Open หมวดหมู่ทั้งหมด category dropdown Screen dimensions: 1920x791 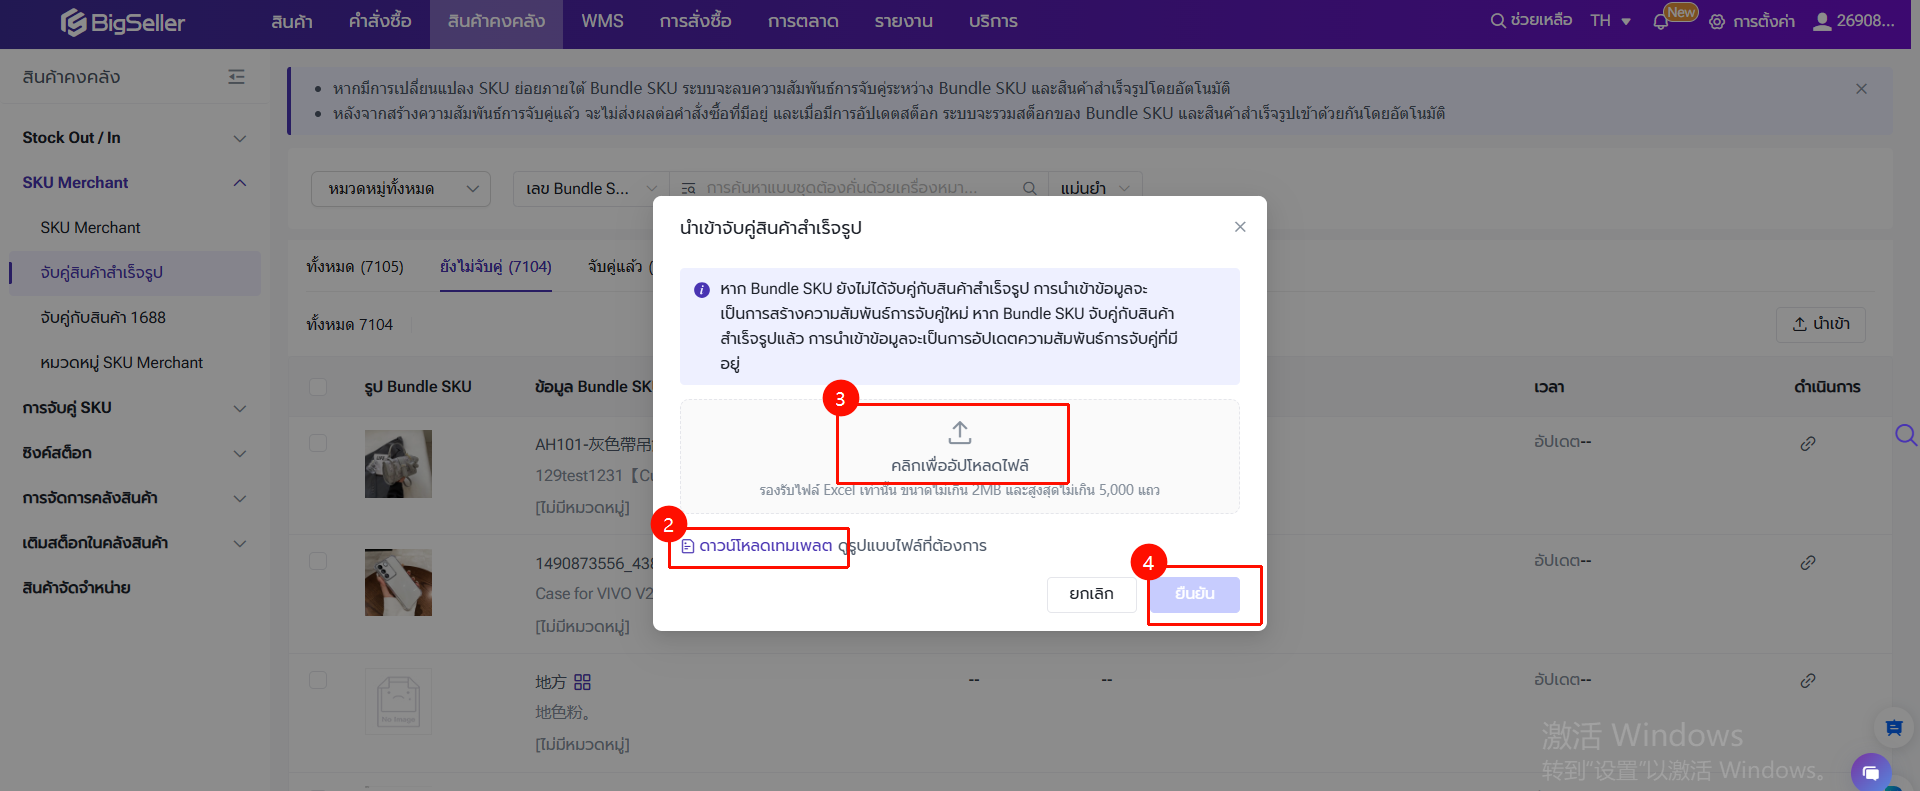(x=401, y=189)
